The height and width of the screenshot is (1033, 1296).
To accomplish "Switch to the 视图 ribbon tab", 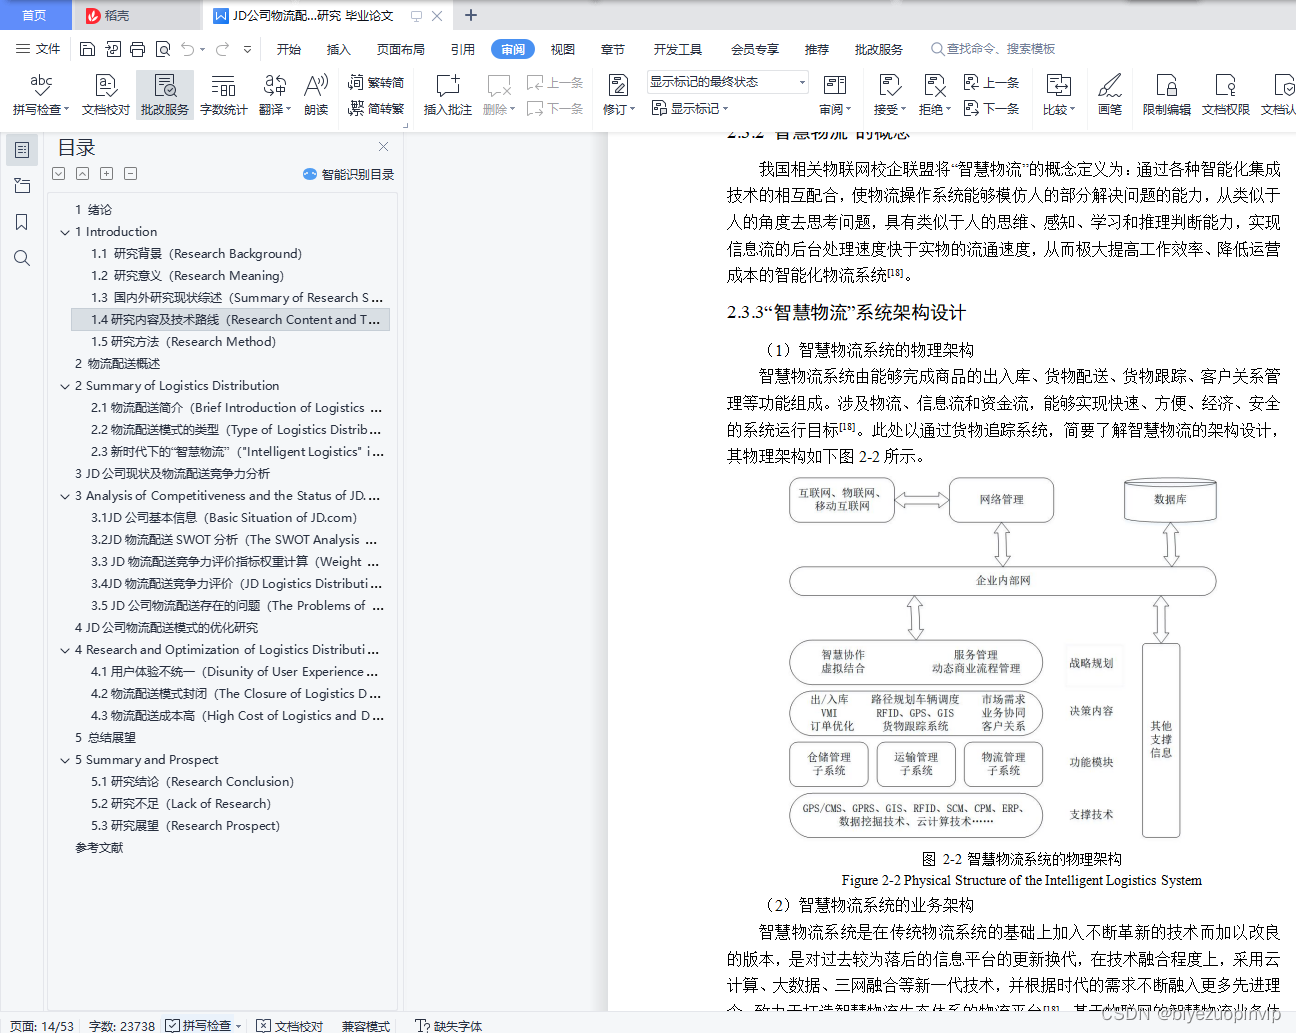I will click(563, 49).
